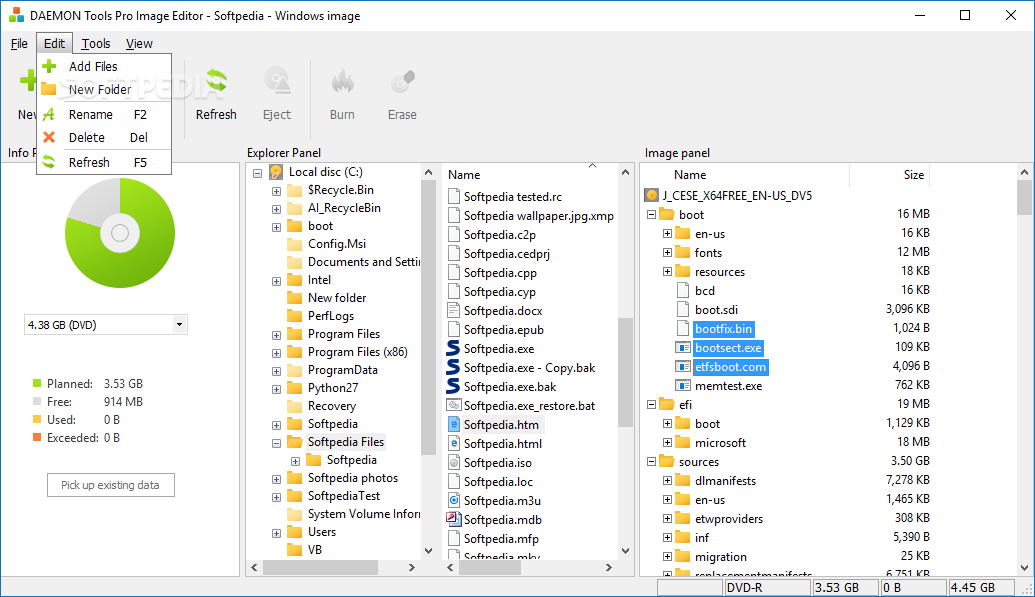
Task: Click the Softpedia.exe S icon
Action: 453,348
